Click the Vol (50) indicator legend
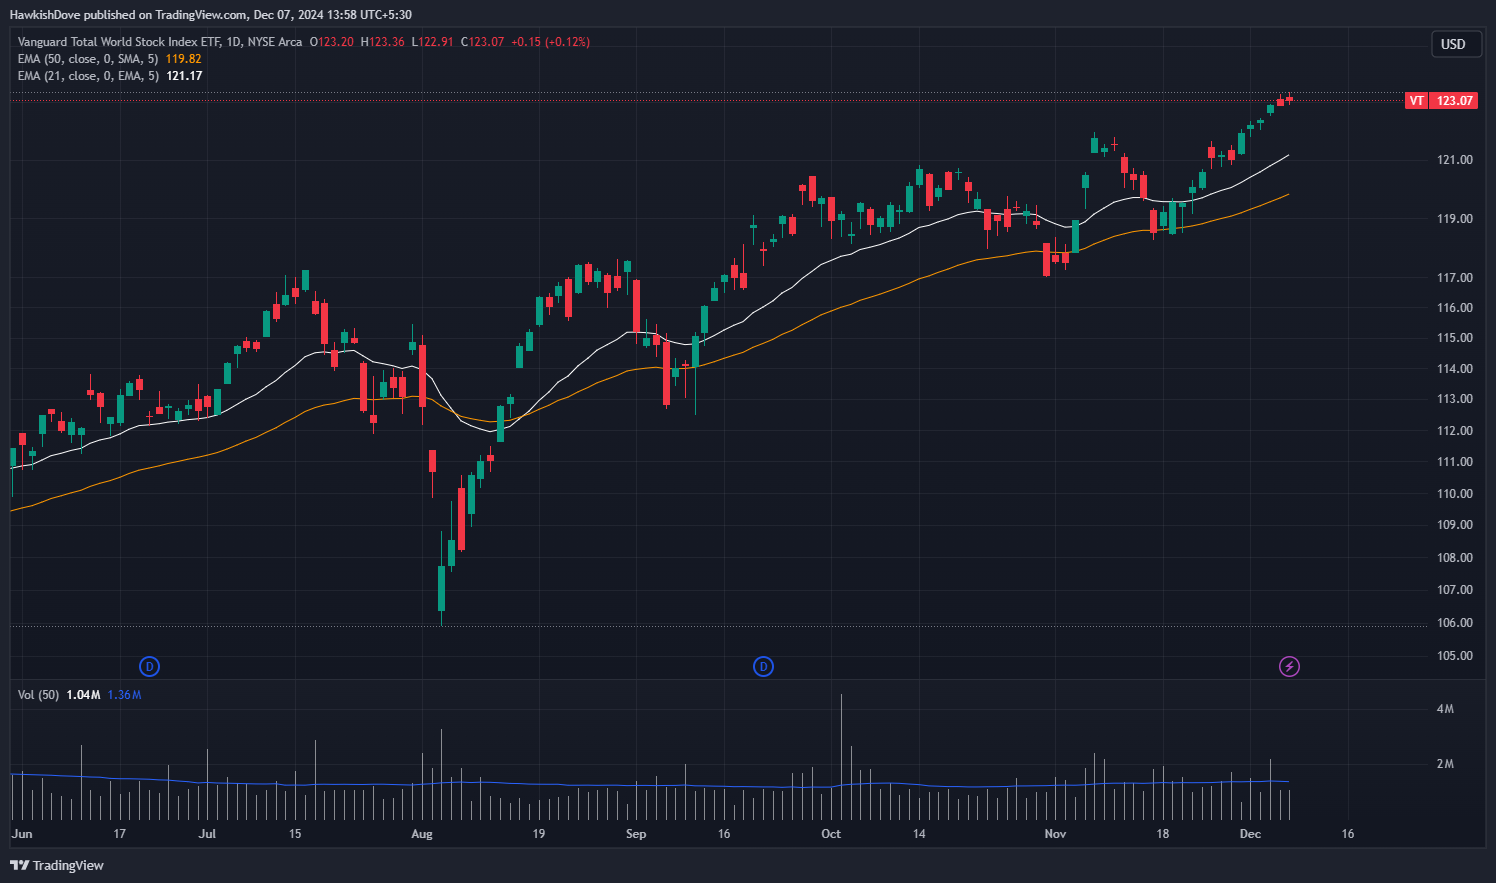1496x883 pixels. pos(38,695)
